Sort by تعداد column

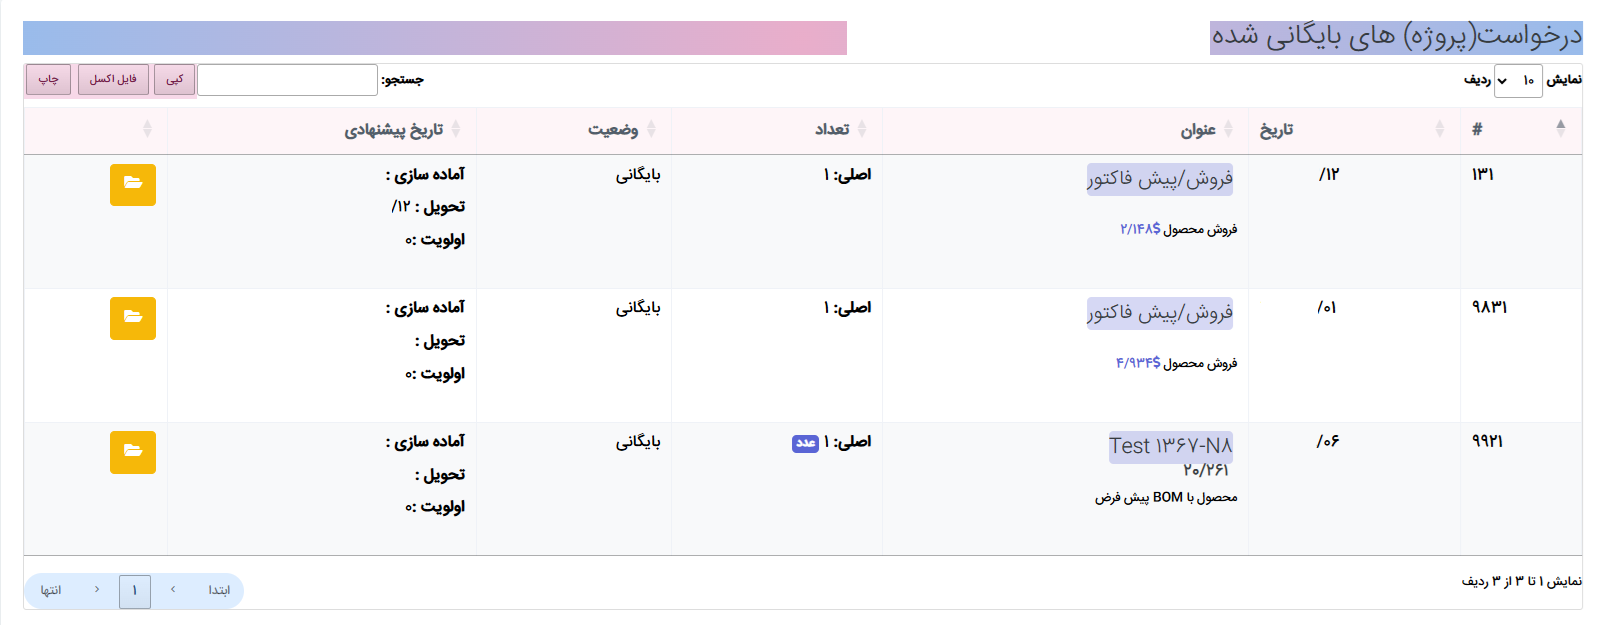832,130
